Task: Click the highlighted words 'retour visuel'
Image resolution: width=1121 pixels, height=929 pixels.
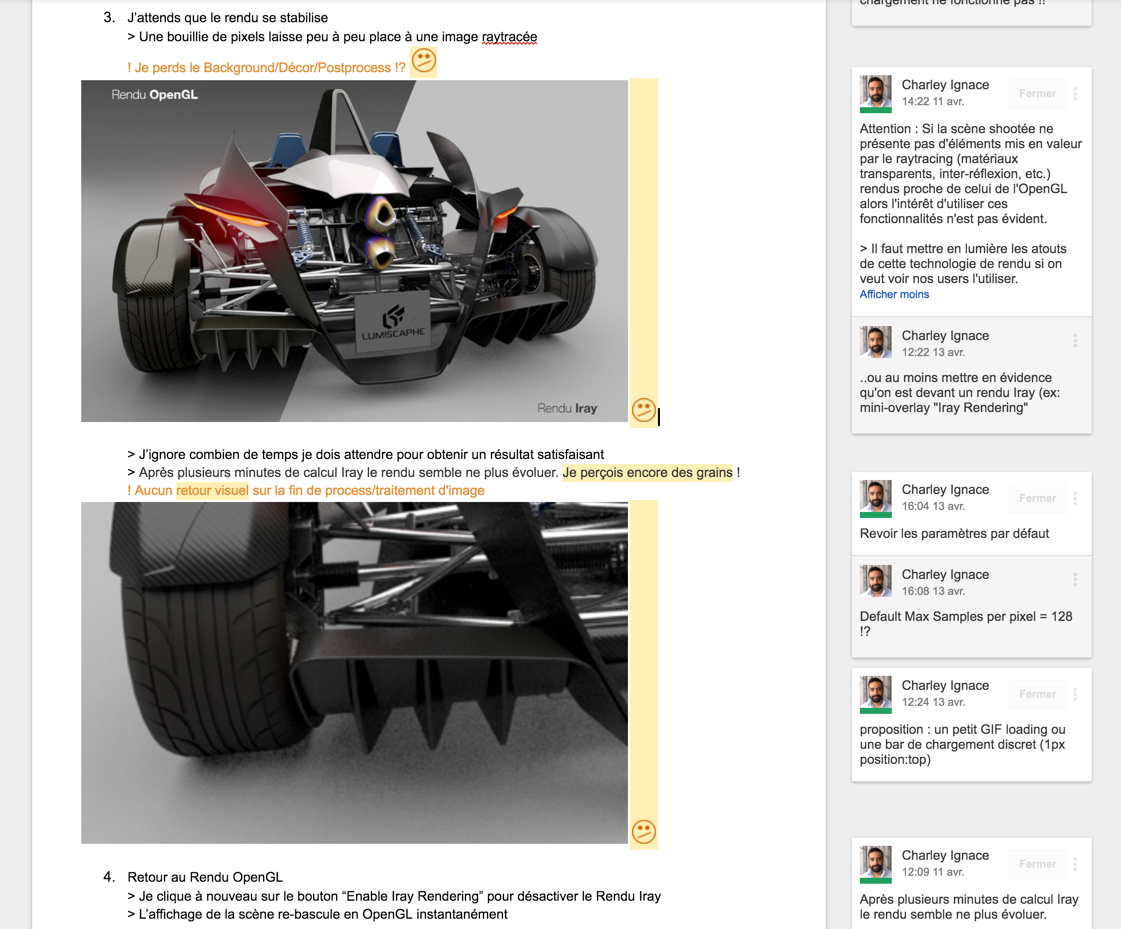Action: click(212, 491)
